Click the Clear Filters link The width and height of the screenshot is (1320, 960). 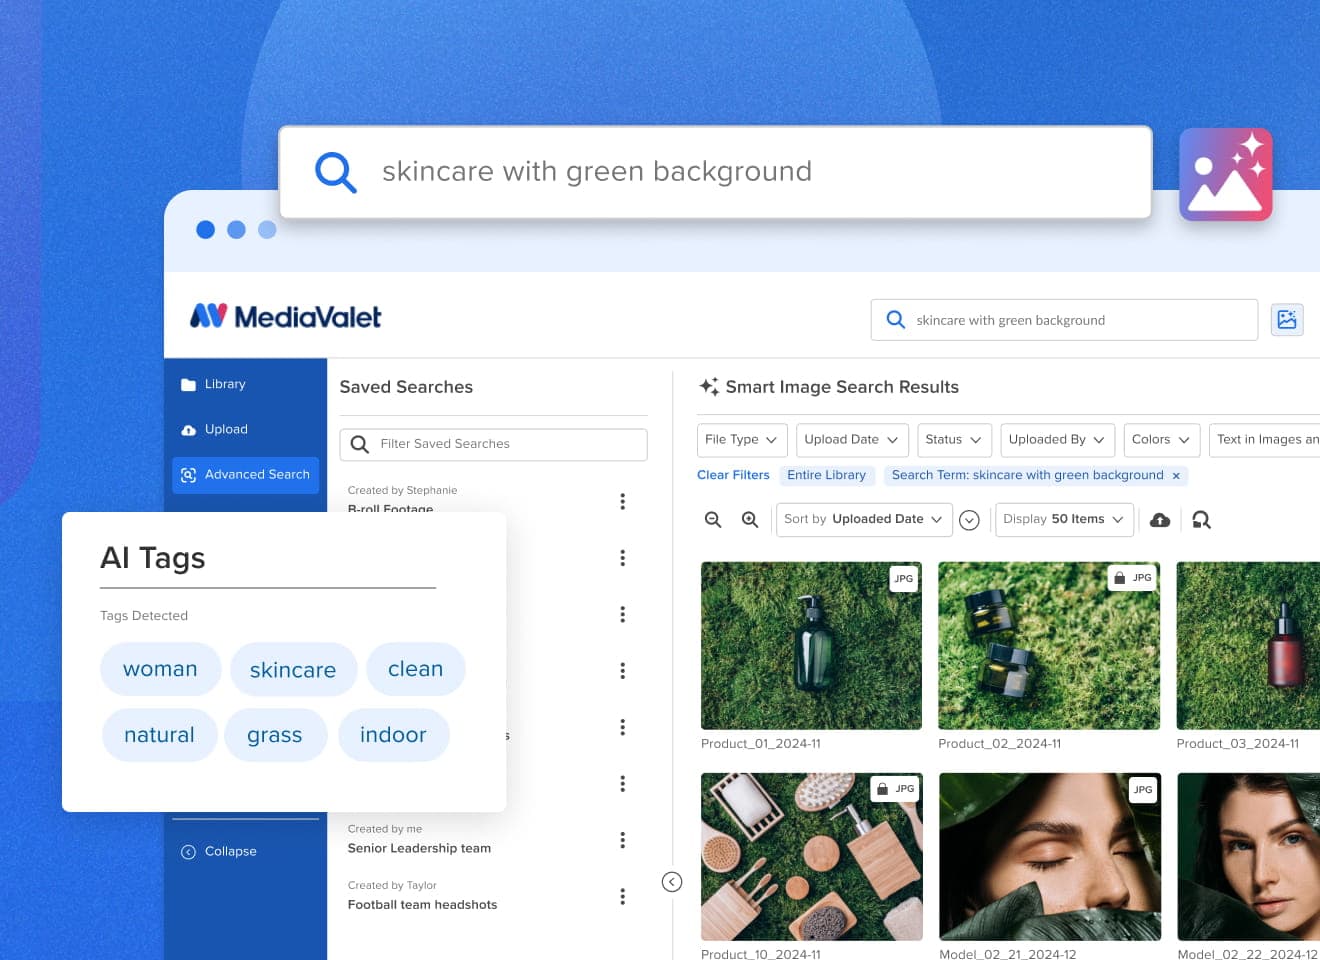click(733, 475)
